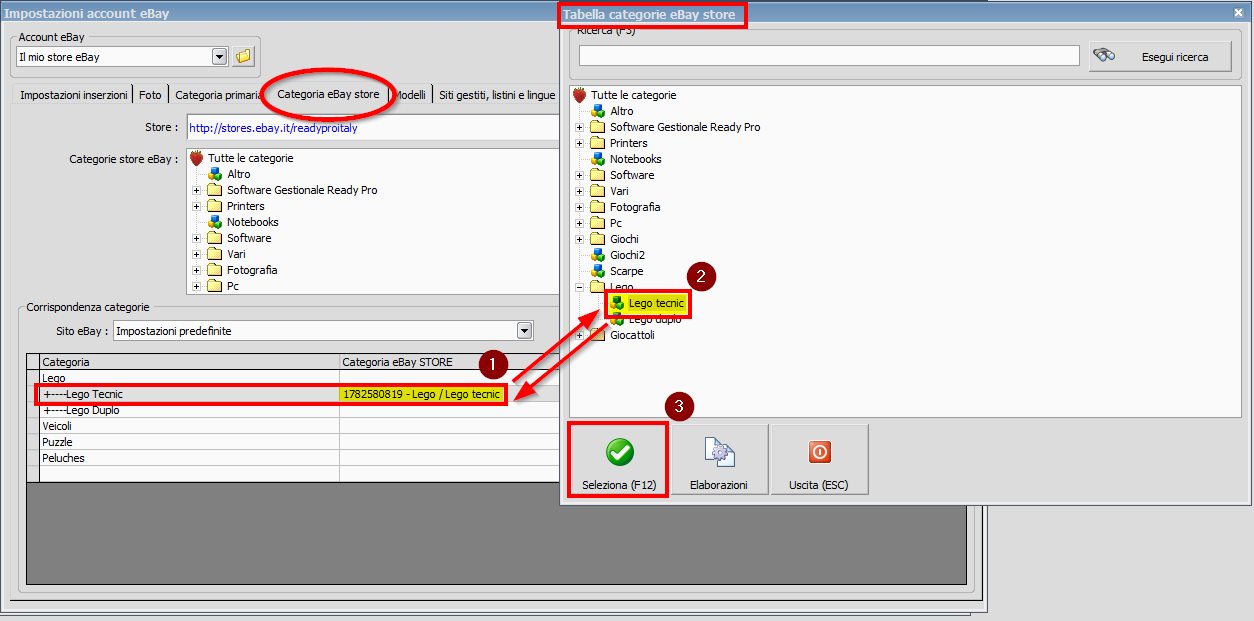Collapse the Lego node in the category table
Image resolution: width=1254 pixels, height=621 pixels.
[x=580, y=287]
